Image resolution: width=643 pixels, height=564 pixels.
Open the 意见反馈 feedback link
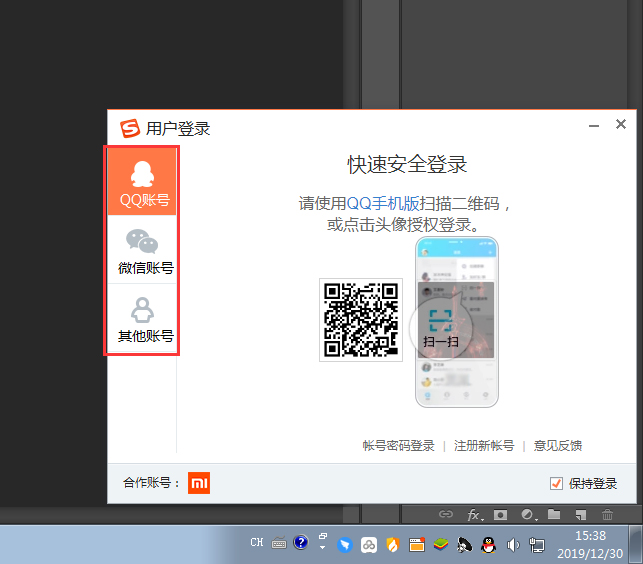(558, 446)
